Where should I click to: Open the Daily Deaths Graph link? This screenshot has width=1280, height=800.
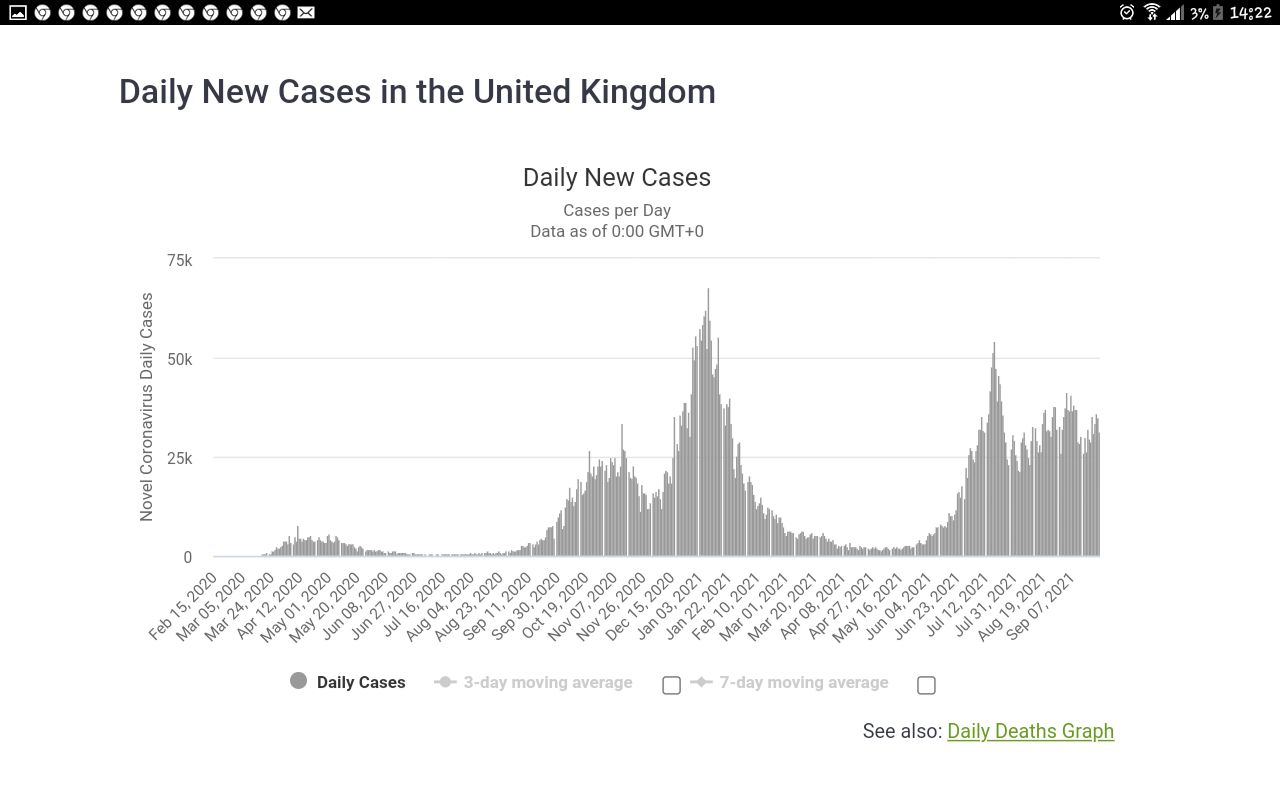[x=1030, y=731]
